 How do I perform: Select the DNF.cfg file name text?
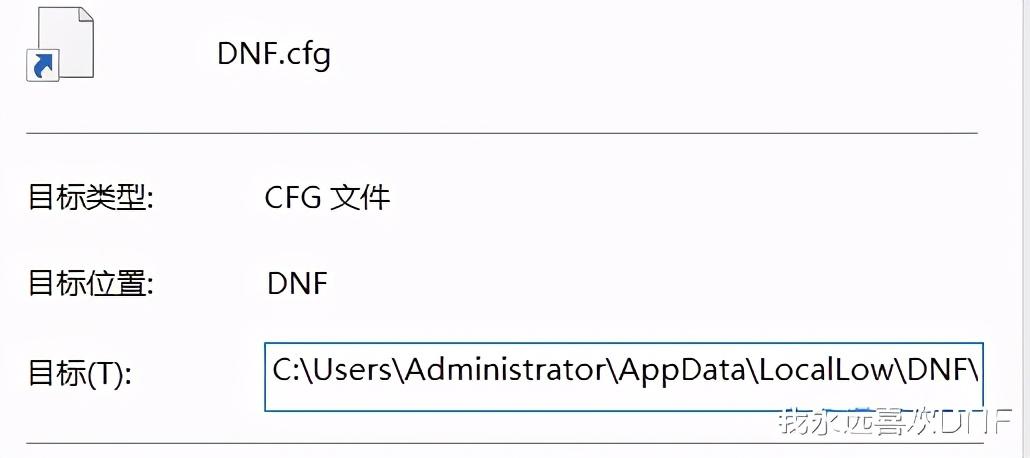pyautogui.click(x=273, y=53)
